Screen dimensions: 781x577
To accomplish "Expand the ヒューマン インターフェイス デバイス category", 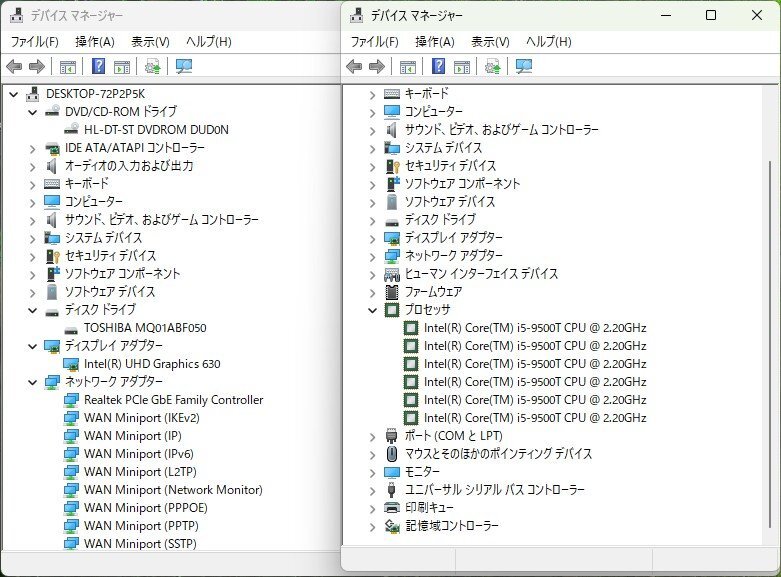I will tap(372, 274).
